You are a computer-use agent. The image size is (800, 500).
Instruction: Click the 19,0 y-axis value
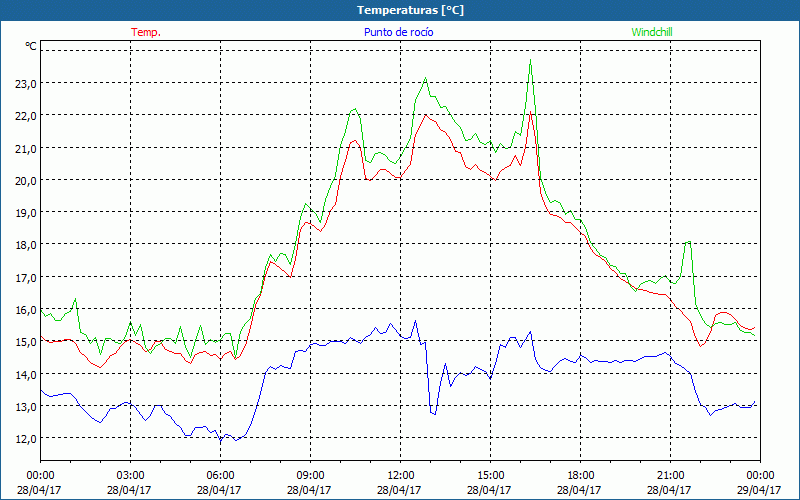point(25,213)
